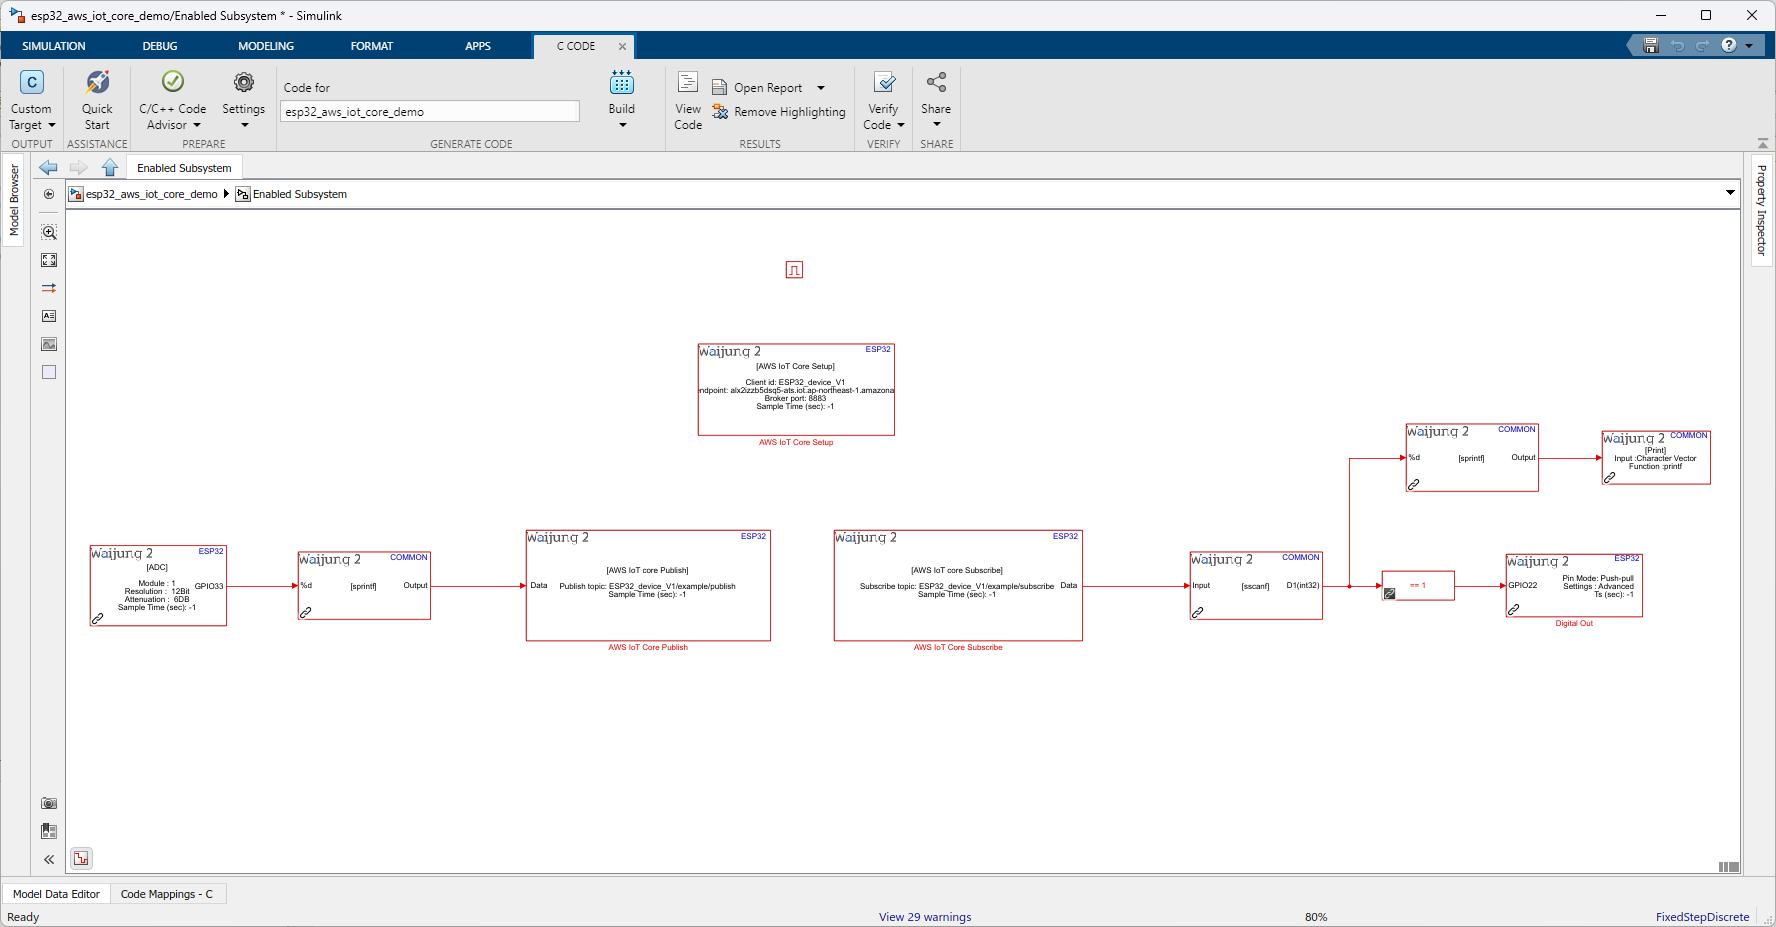
Task: Click View 29 warnings link
Action: point(925,917)
